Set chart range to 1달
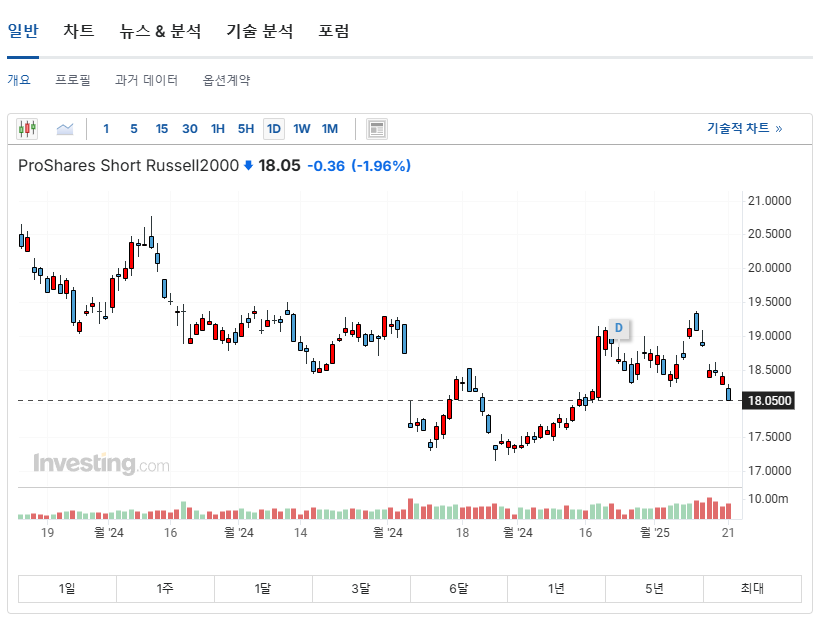The height and width of the screenshot is (629, 819). tap(263, 589)
